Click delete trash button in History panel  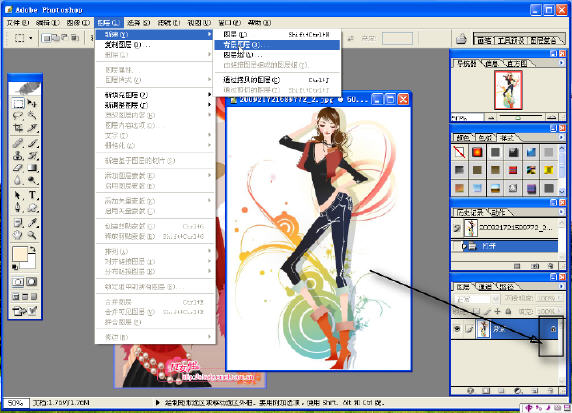point(551,266)
